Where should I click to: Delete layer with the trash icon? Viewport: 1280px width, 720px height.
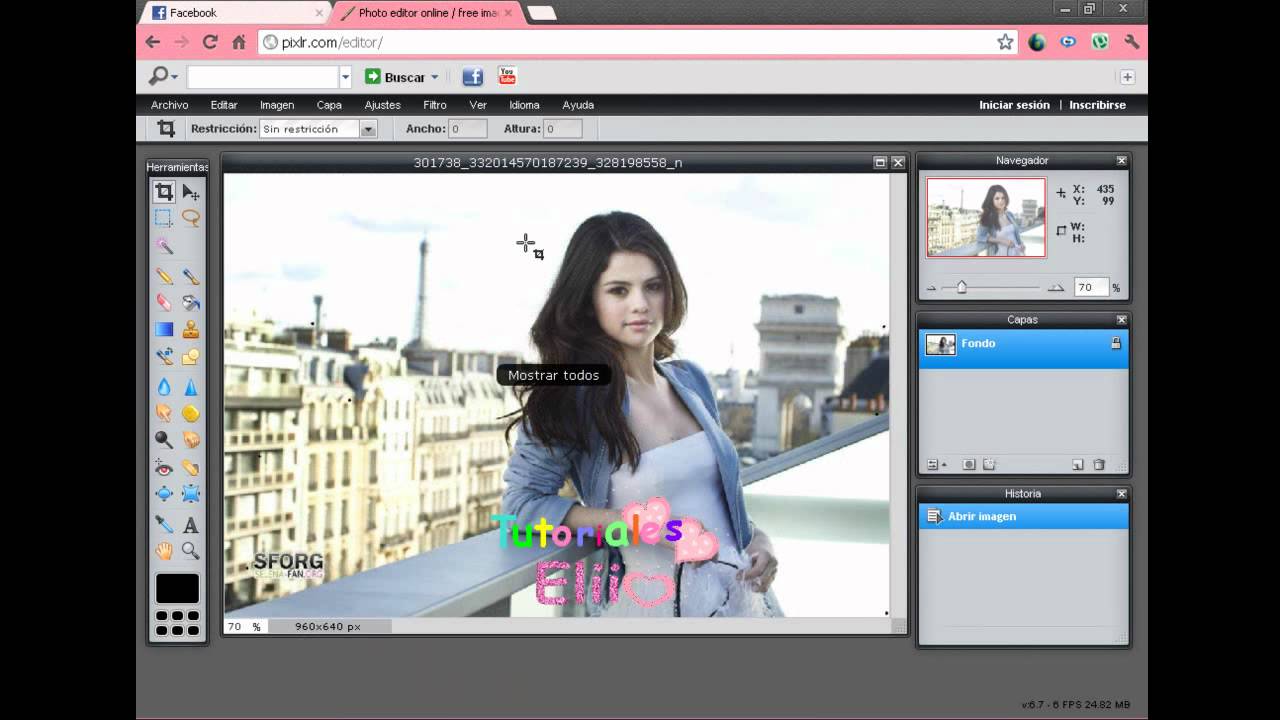[1098, 464]
